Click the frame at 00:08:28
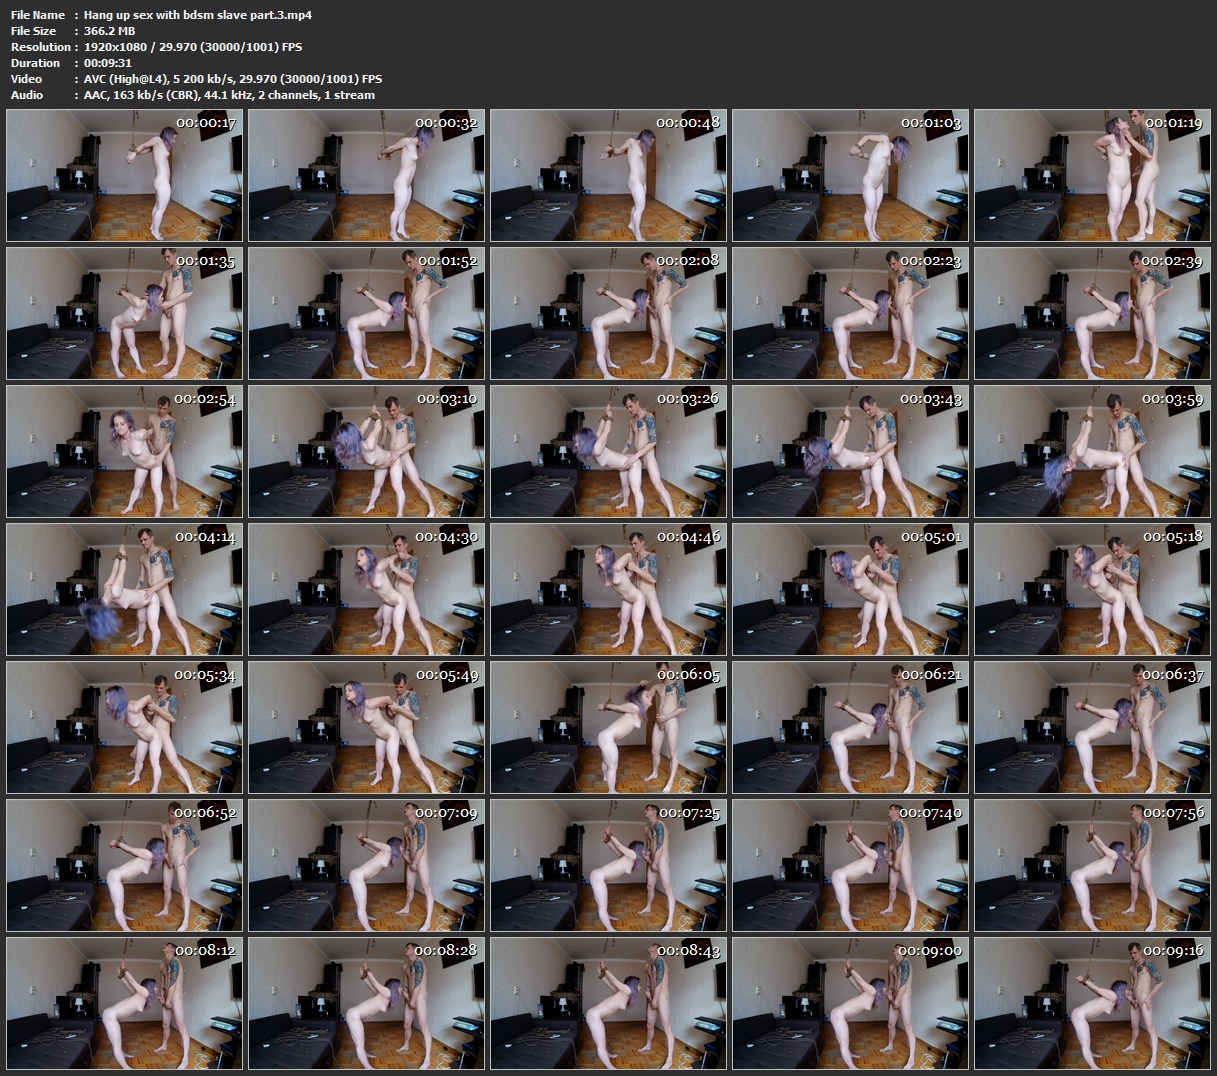 point(366,1003)
